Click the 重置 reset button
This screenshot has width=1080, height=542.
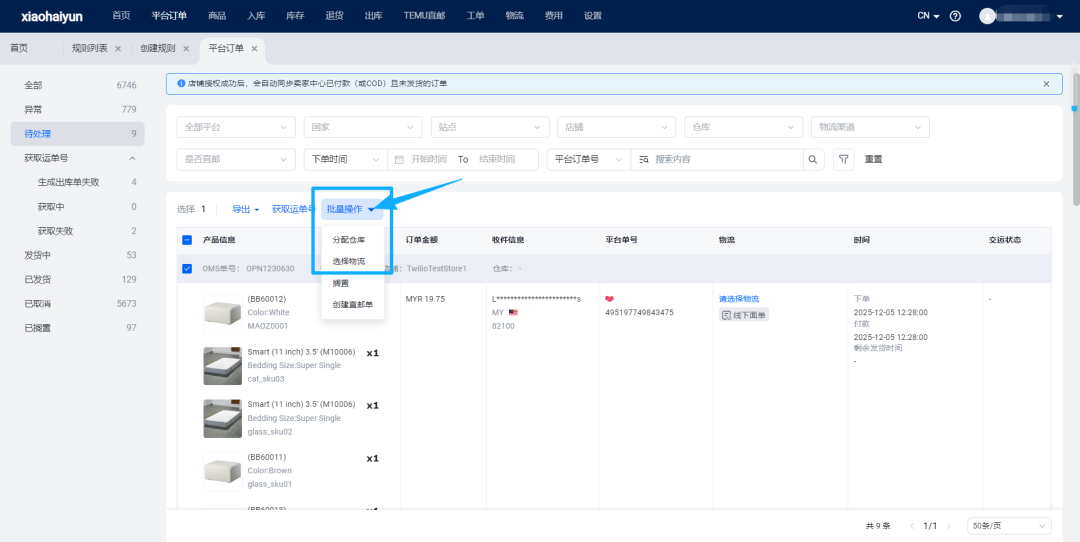point(873,159)
